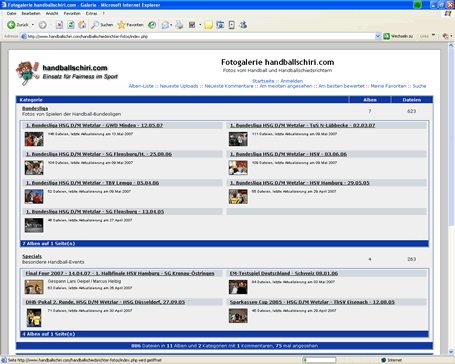Open the Suchen search pane

(x=102, y=25)
